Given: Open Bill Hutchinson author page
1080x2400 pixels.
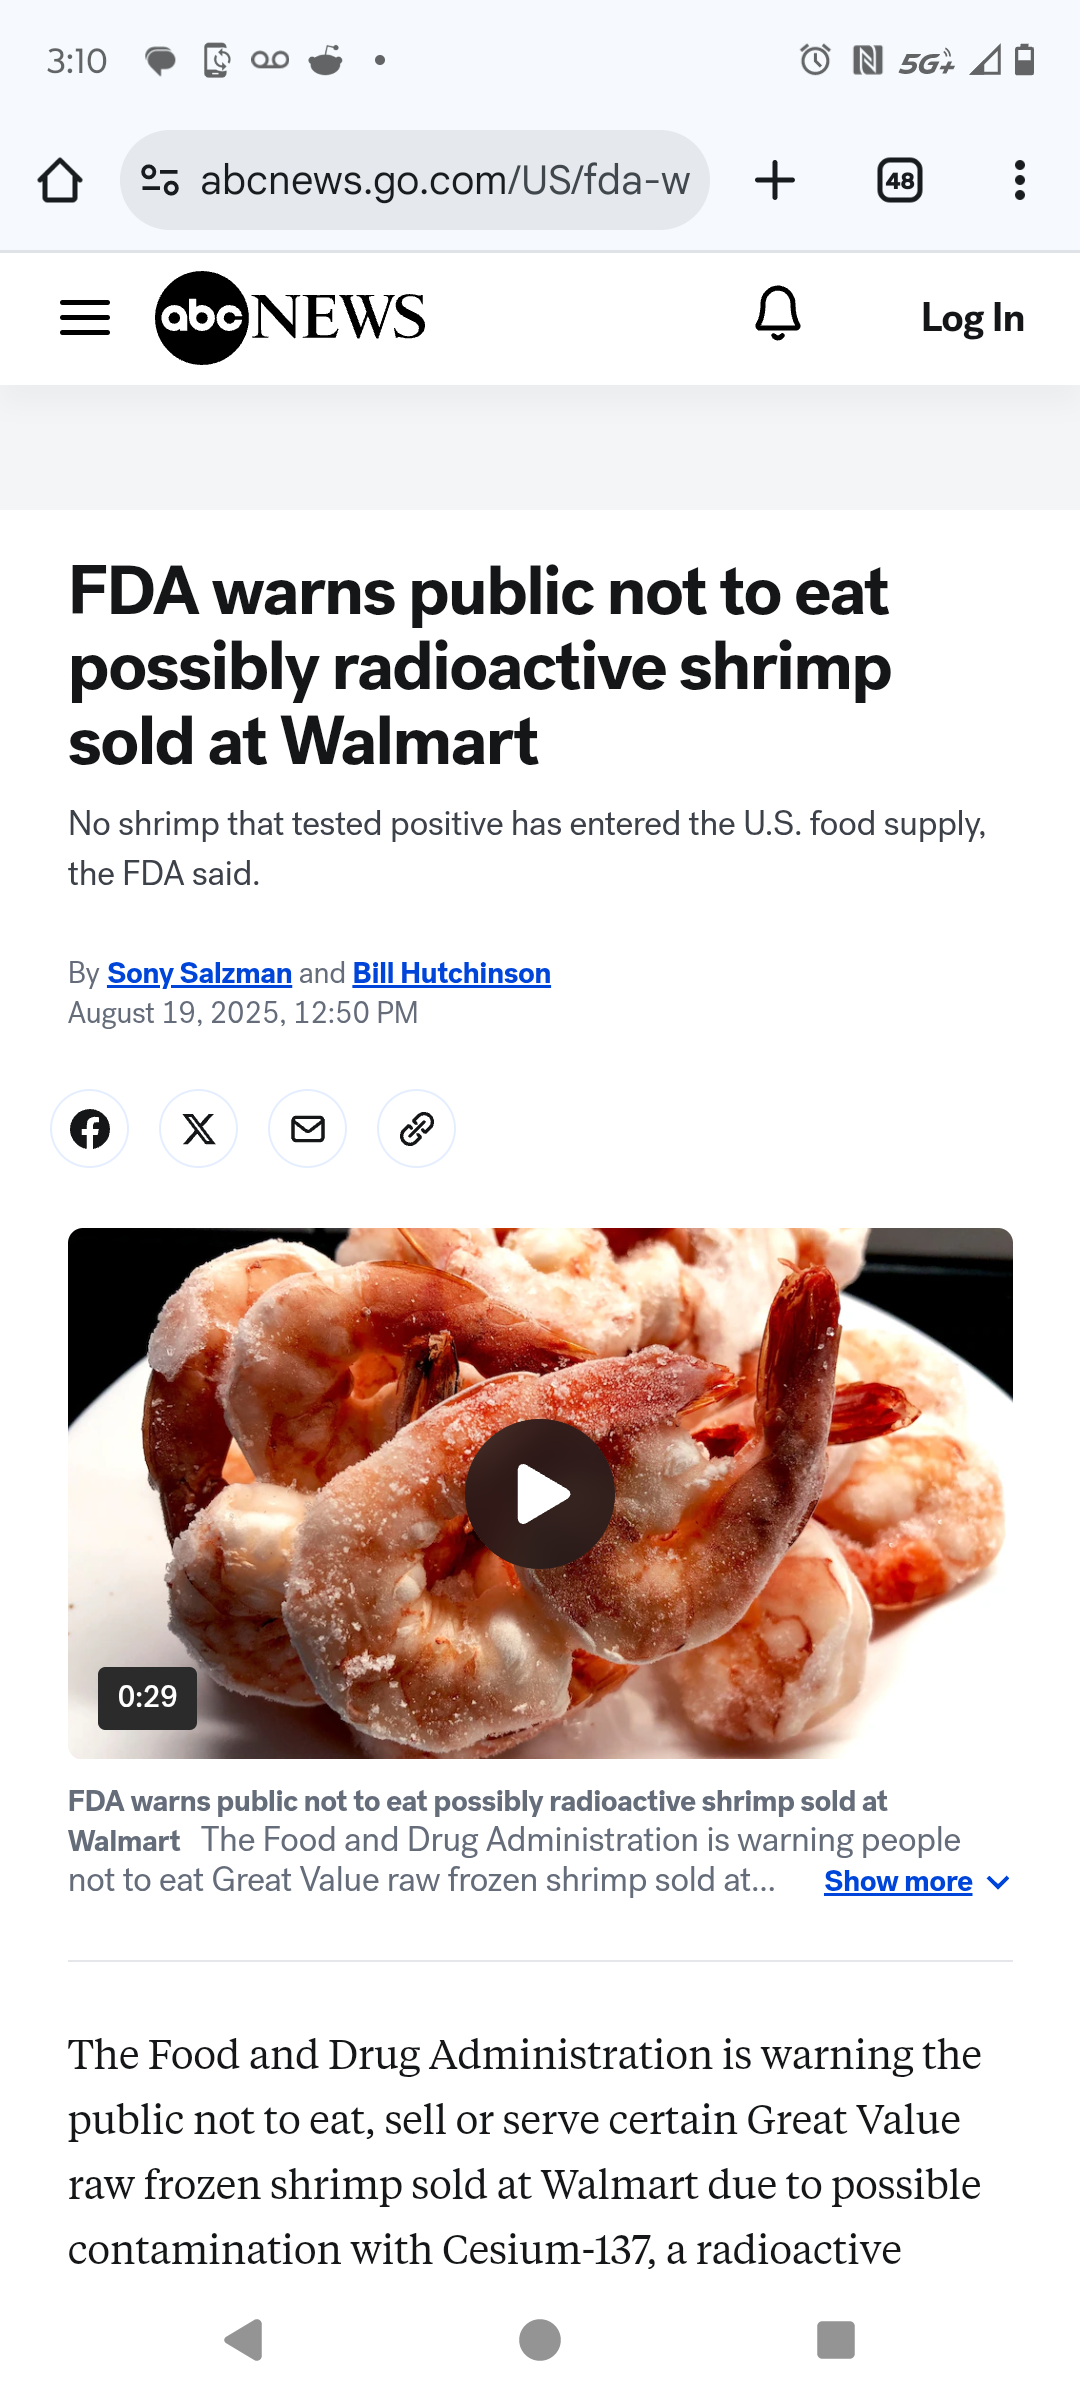Looking at the screenshot, I should [452, 973].
